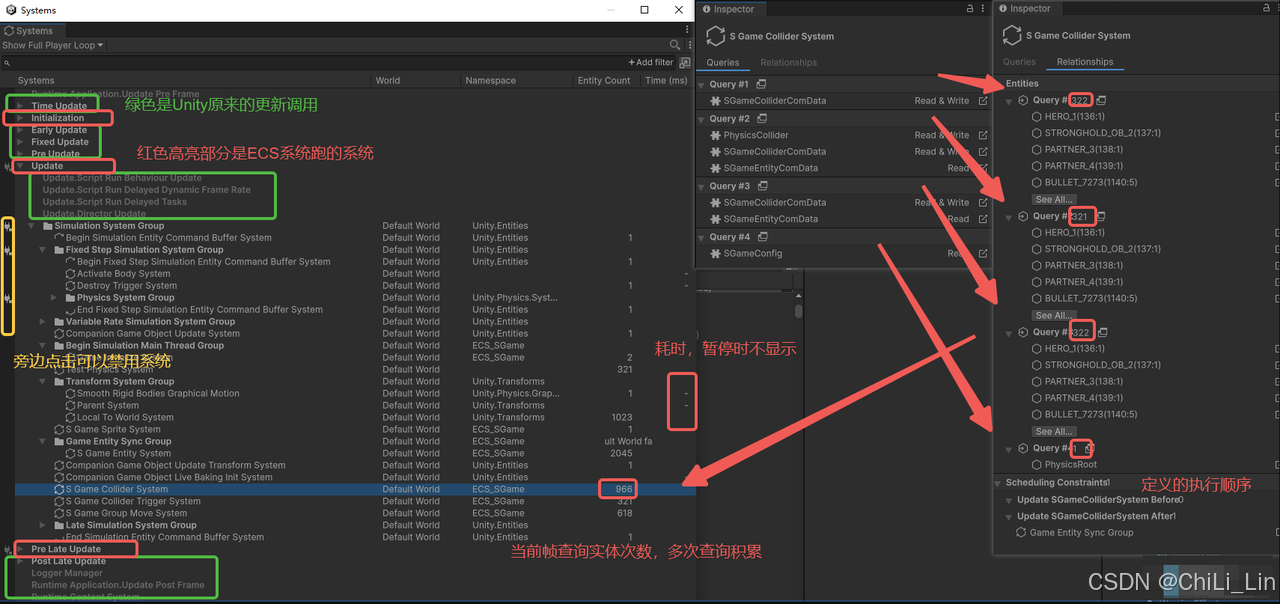Select Destroy Trigger System row
Image resolution: width=1280 pixels, height=604 pixels.
point(354,286)
